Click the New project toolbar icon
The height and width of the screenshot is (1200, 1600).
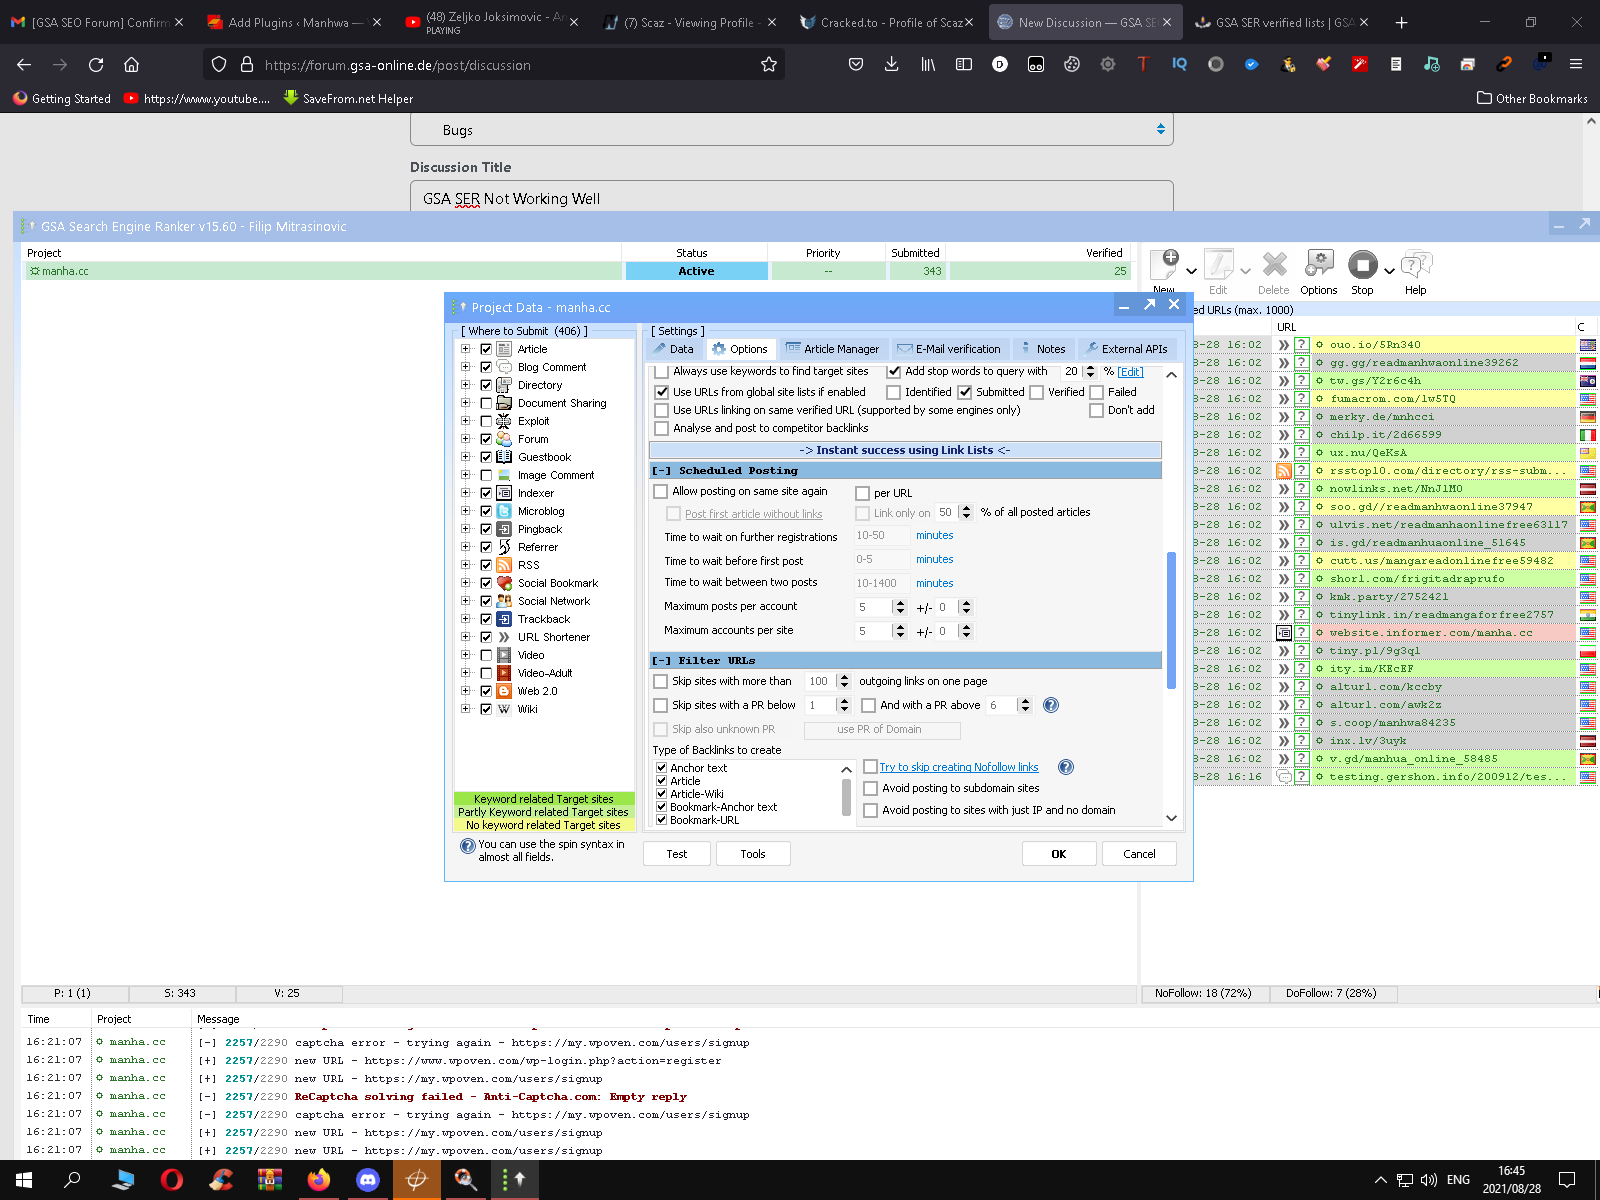coord(1165,265)
